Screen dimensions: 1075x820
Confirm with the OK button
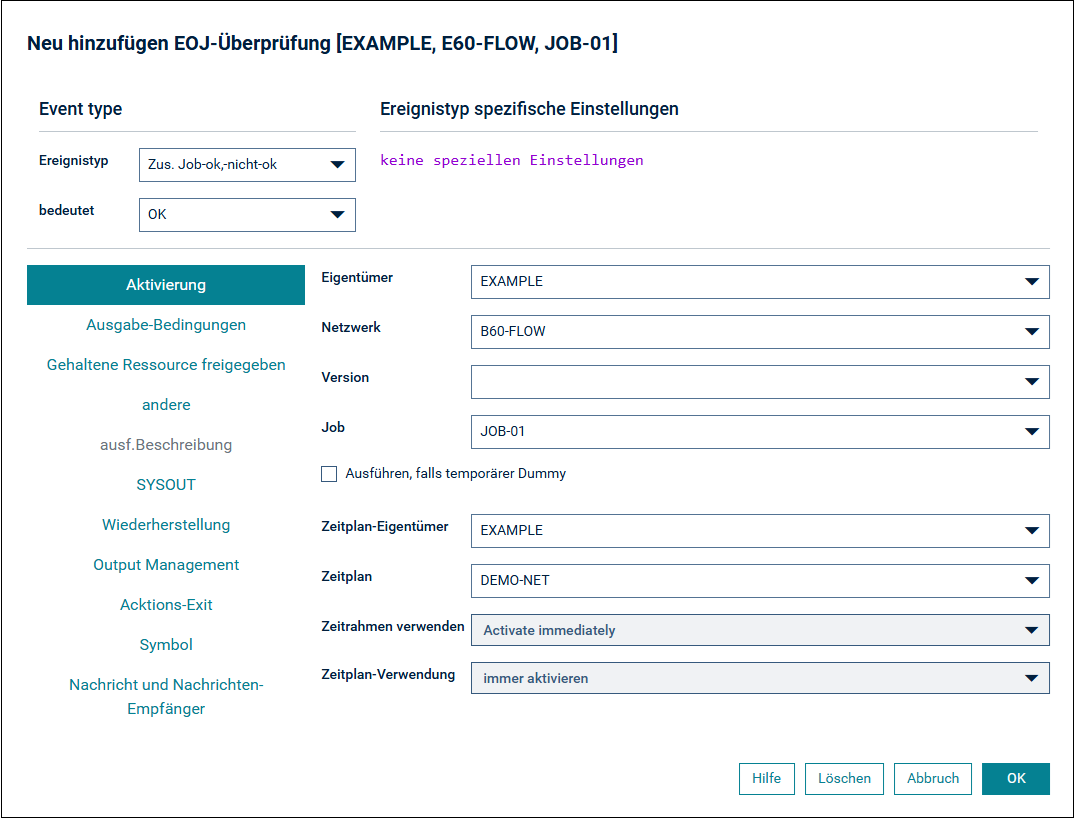coord(1015,779)
